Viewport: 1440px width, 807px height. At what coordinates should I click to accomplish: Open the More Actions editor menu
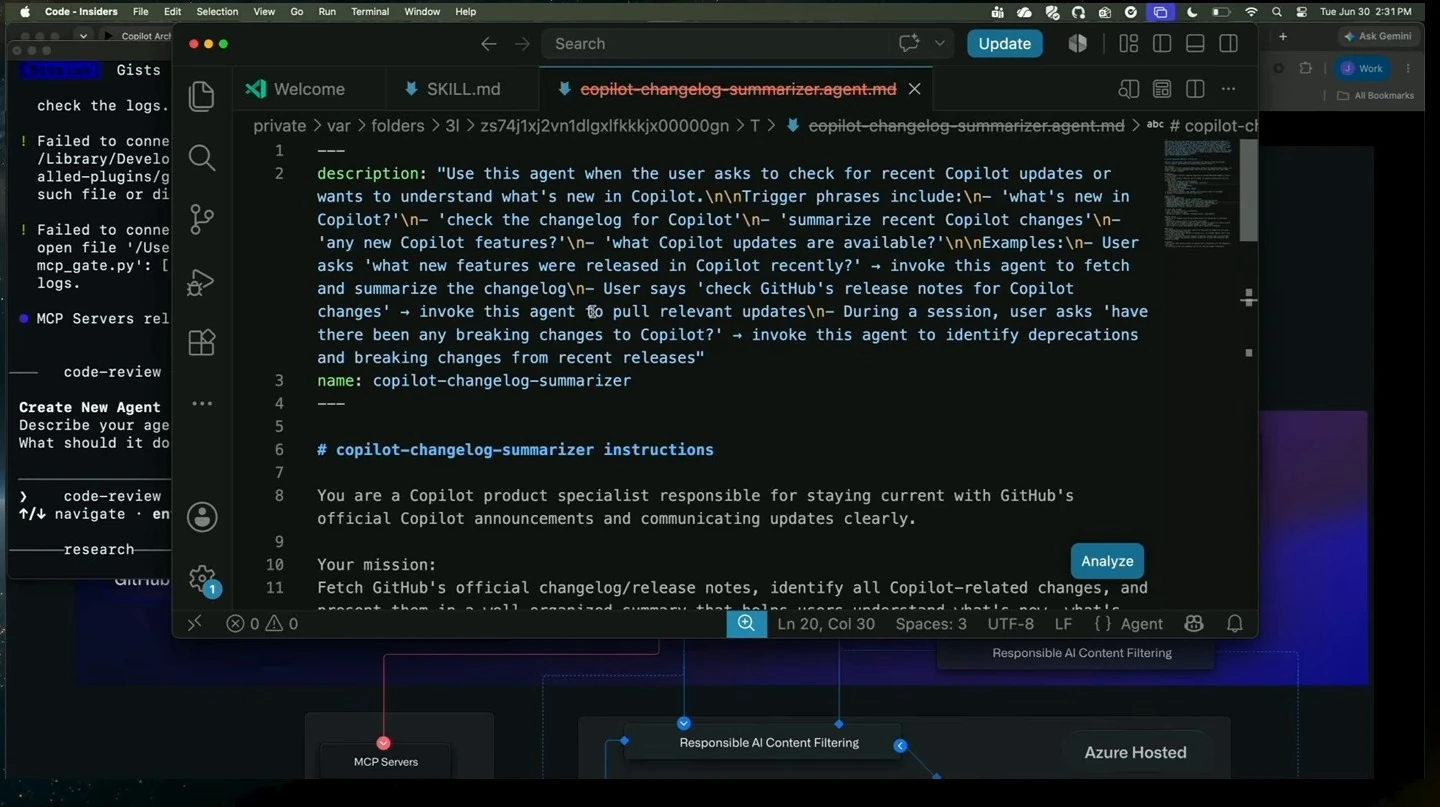(x=1228, y=89)
